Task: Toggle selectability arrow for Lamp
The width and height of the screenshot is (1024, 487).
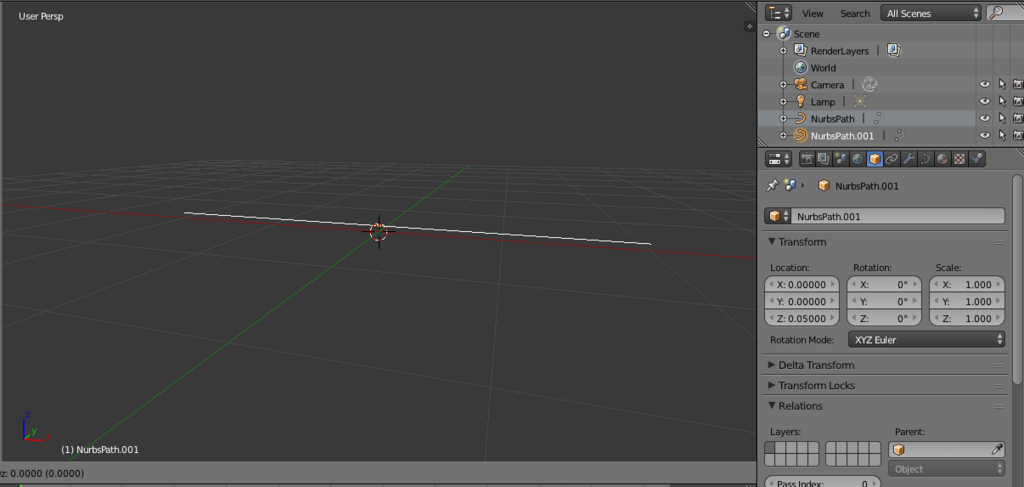Action: [1002, 102]
